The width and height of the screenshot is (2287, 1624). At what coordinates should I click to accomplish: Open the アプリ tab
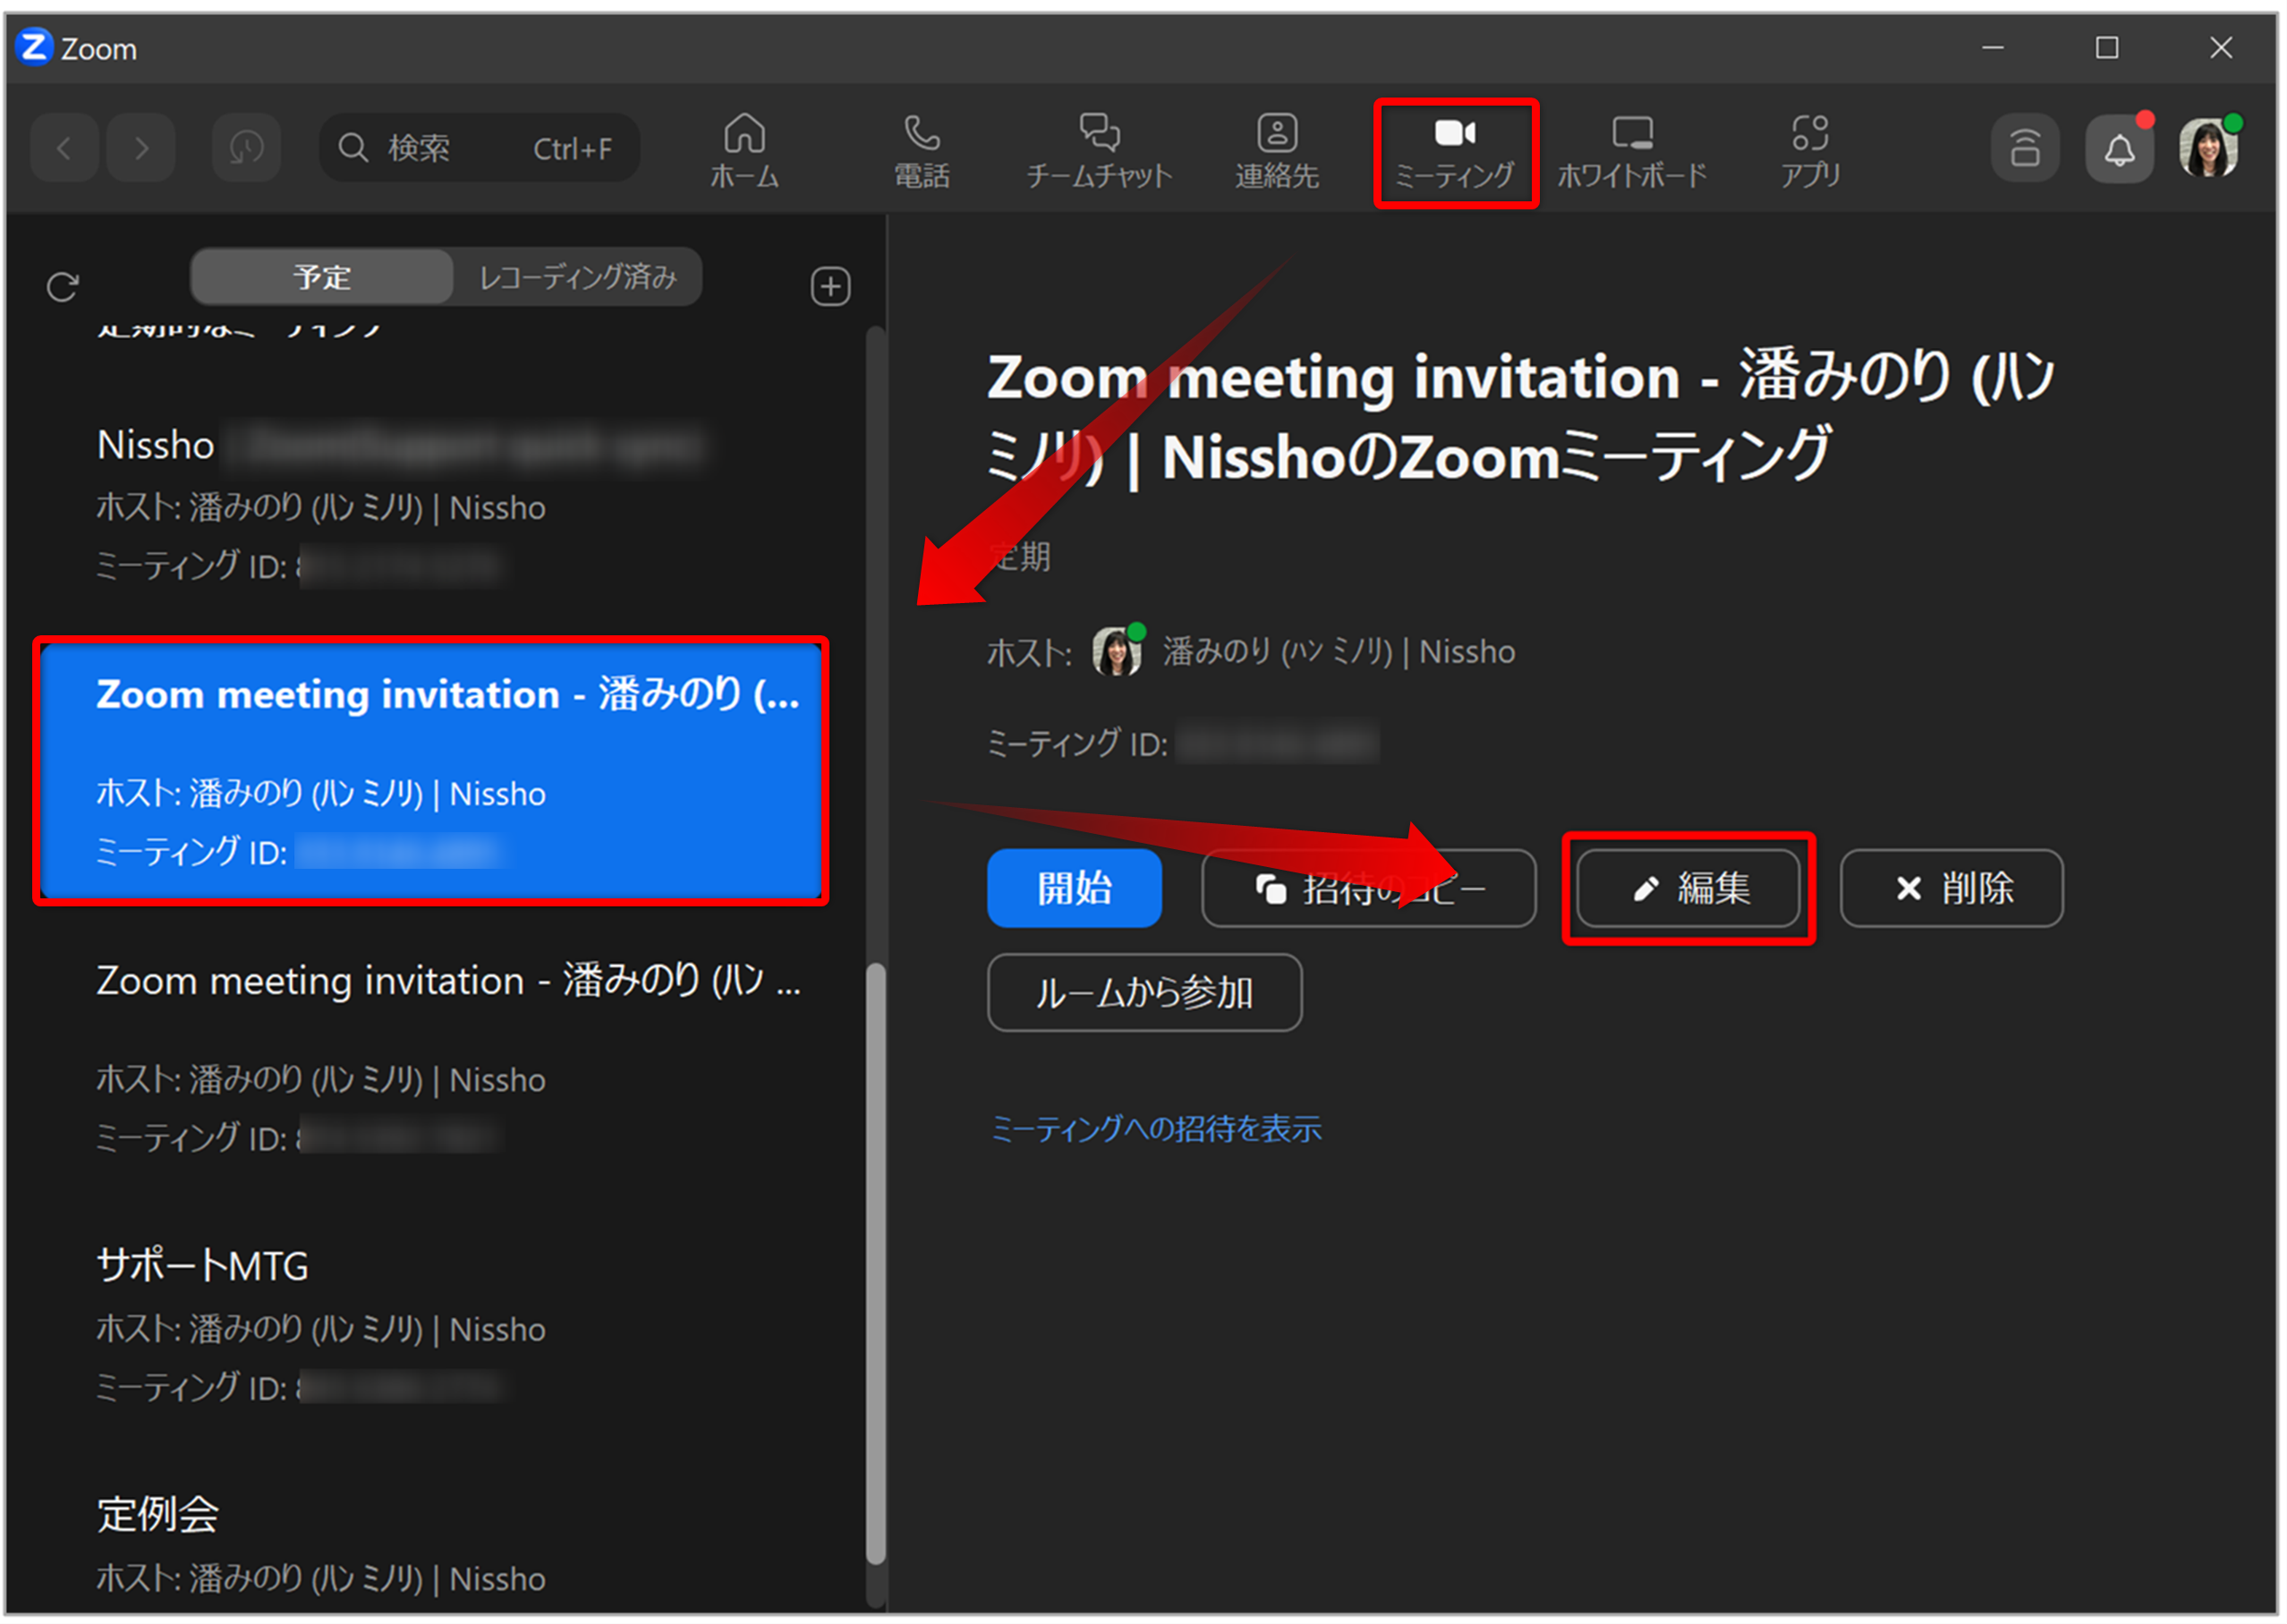[x=1810, y=152]
